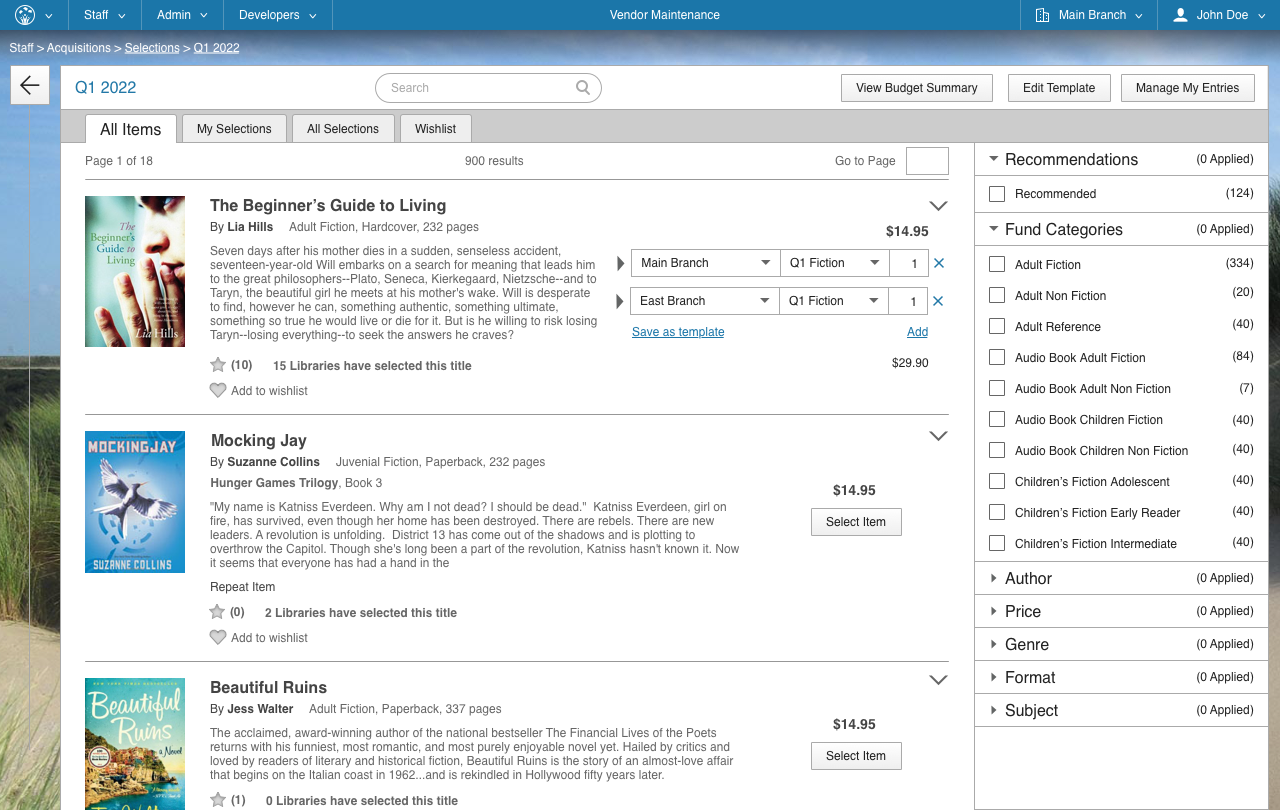Viewport: 1280px width, 810px height.
Task: Click the back arrow above the item list
Action: tap(30, 84)
